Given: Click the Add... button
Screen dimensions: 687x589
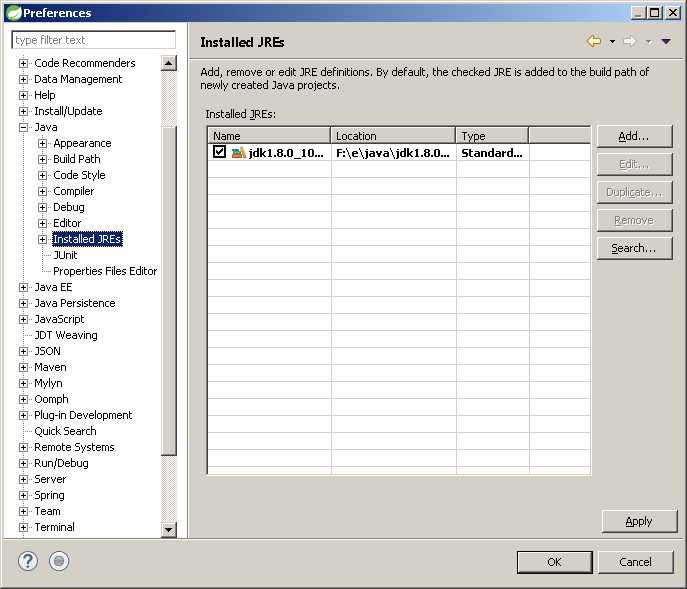Looking at the screenshot, I should click(634, 136).
